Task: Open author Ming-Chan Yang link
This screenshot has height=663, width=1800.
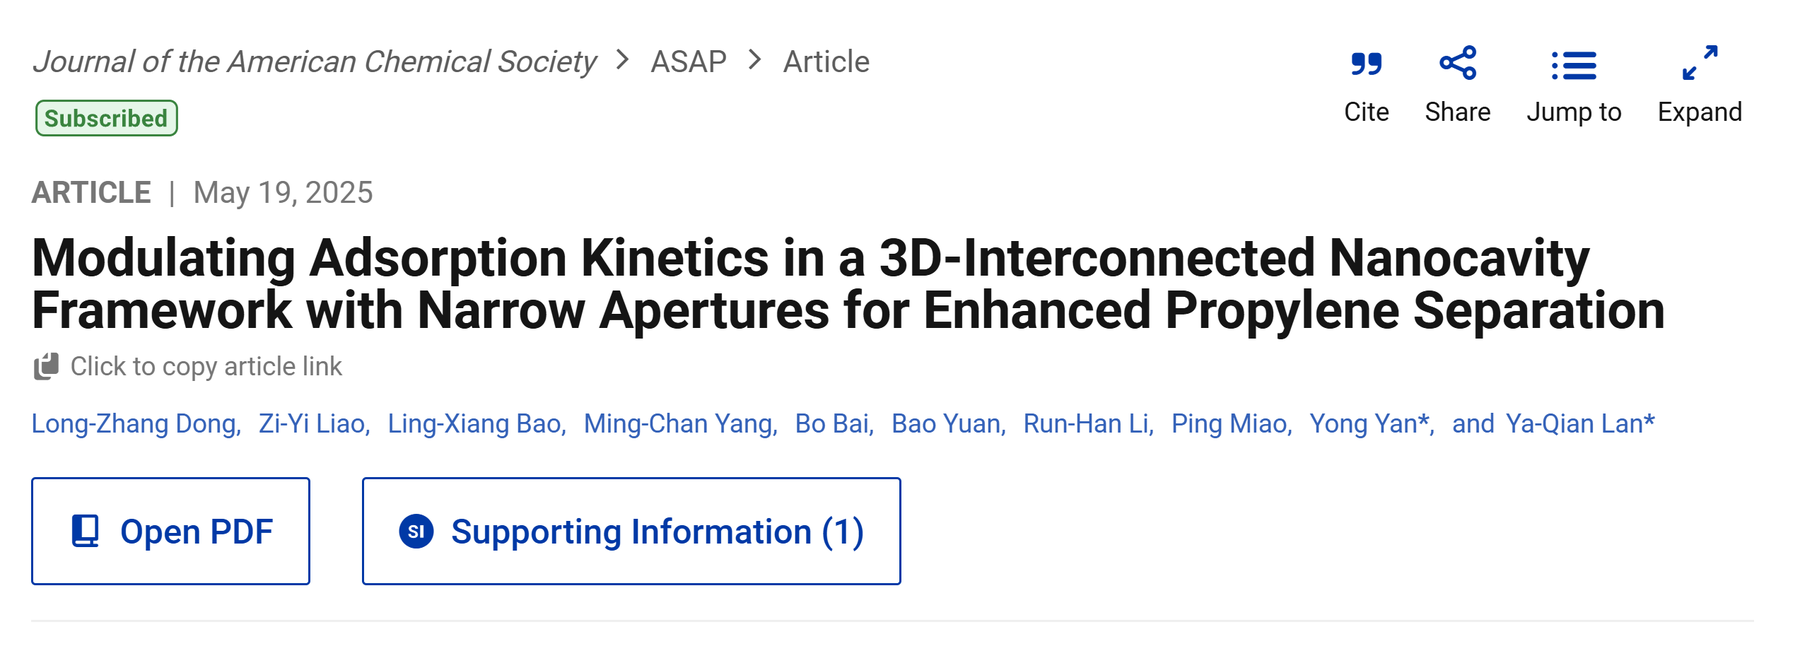Action: (678, 424)
